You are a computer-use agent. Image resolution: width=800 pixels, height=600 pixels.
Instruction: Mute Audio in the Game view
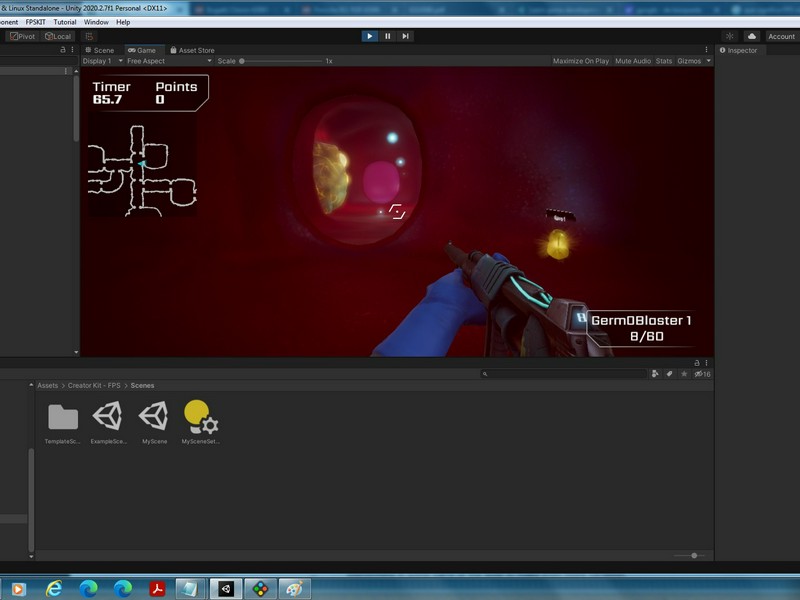pos(632,61)
